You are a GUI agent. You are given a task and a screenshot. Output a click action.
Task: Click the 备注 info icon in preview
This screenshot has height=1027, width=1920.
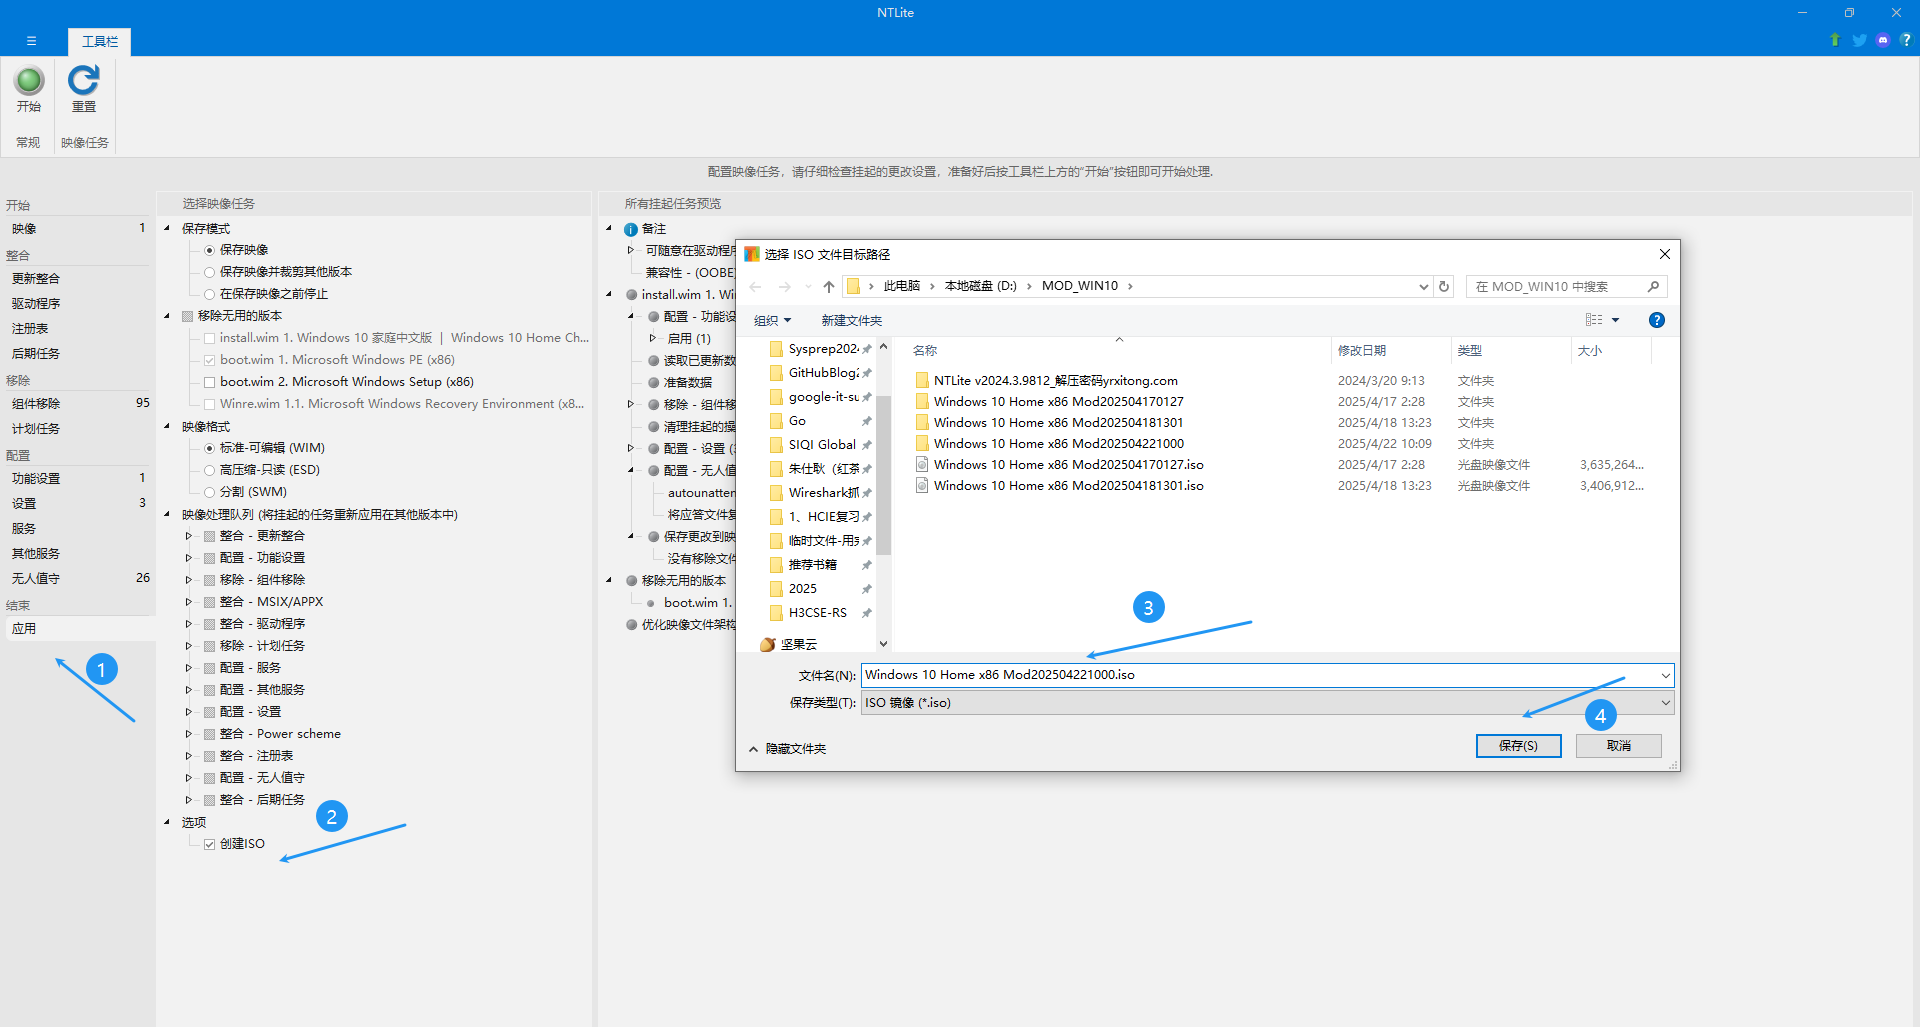pos(631,230)
